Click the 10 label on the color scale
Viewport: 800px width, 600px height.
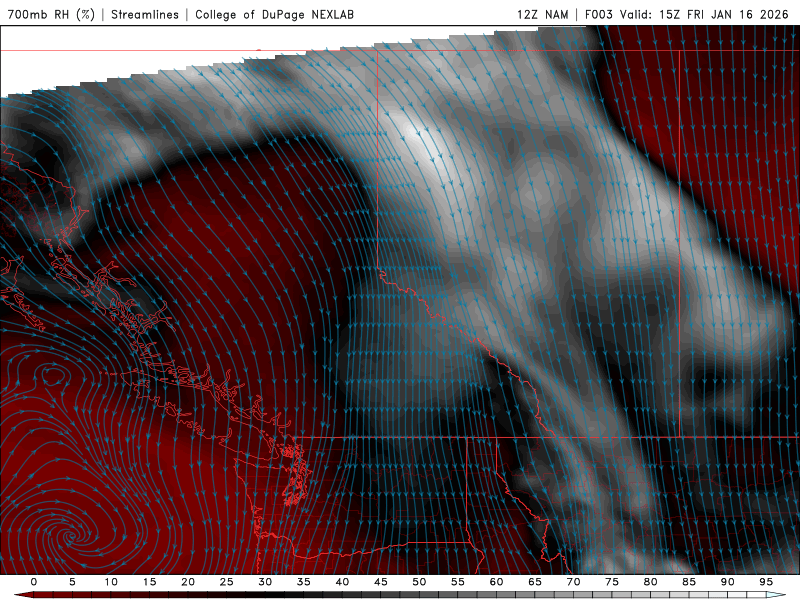[111, 582]
